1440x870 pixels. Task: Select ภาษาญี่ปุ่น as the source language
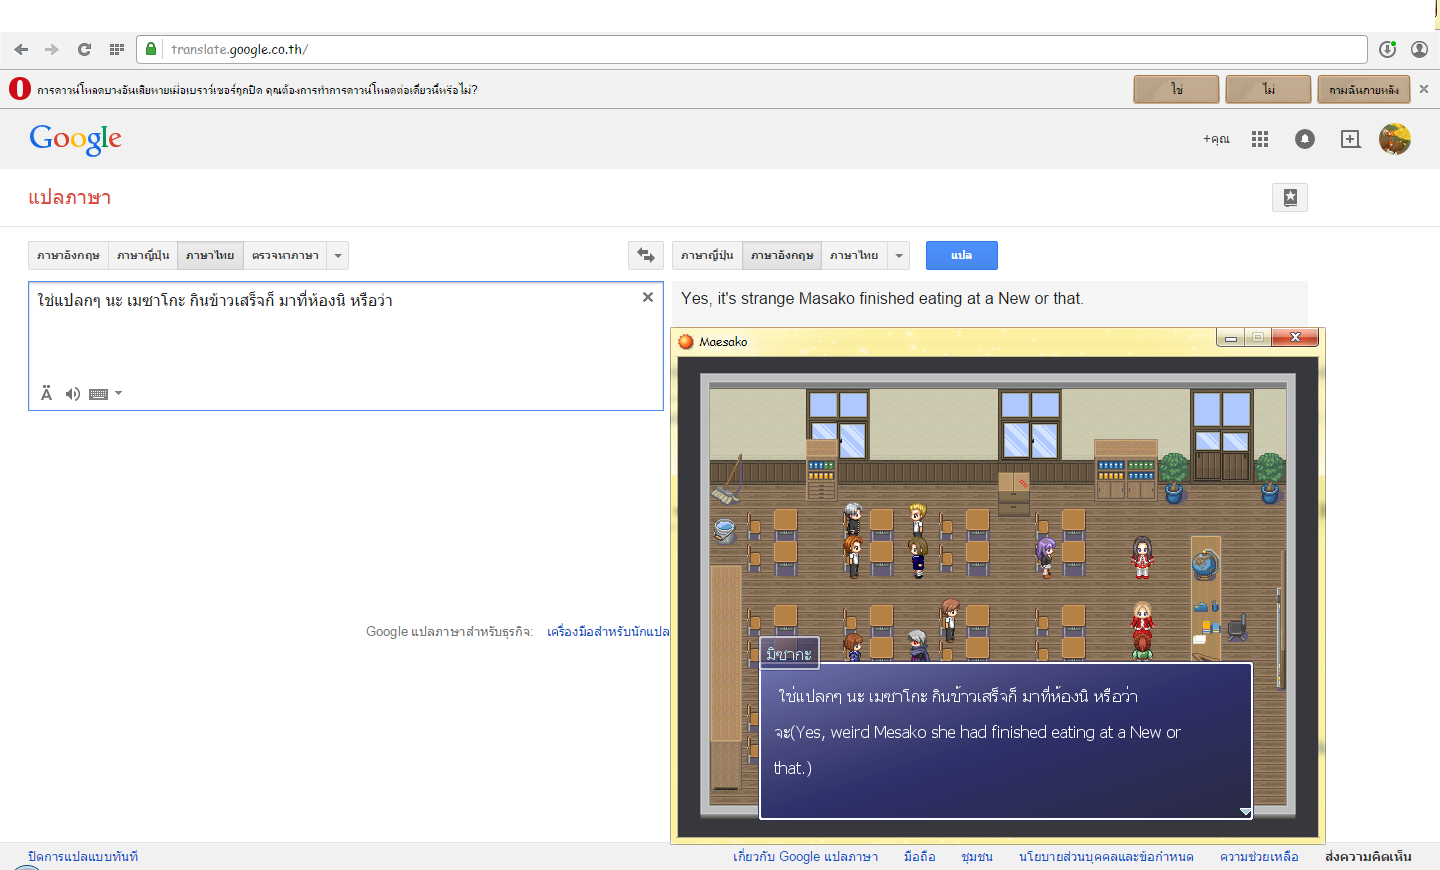tap(143, 255)
